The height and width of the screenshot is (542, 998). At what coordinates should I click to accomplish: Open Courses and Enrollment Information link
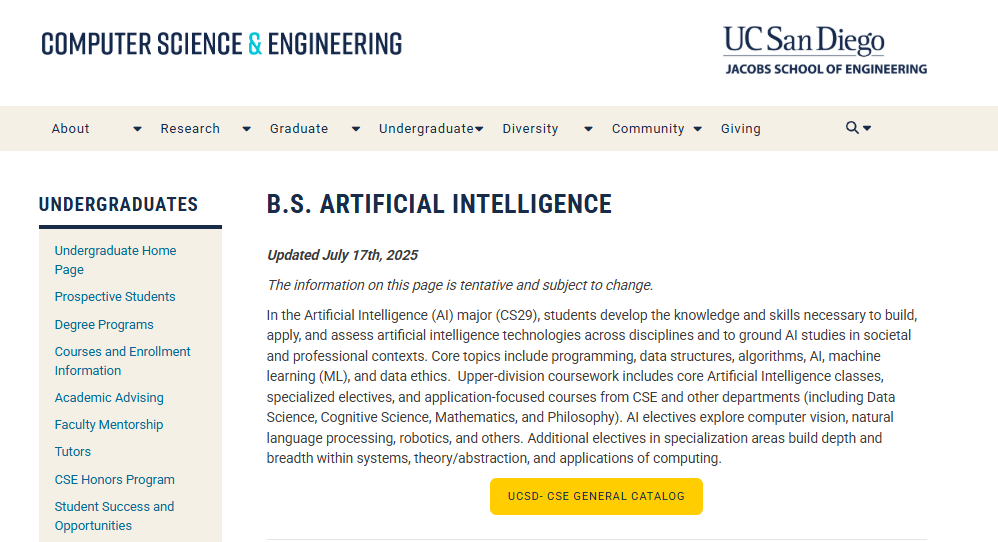point(122,361)
